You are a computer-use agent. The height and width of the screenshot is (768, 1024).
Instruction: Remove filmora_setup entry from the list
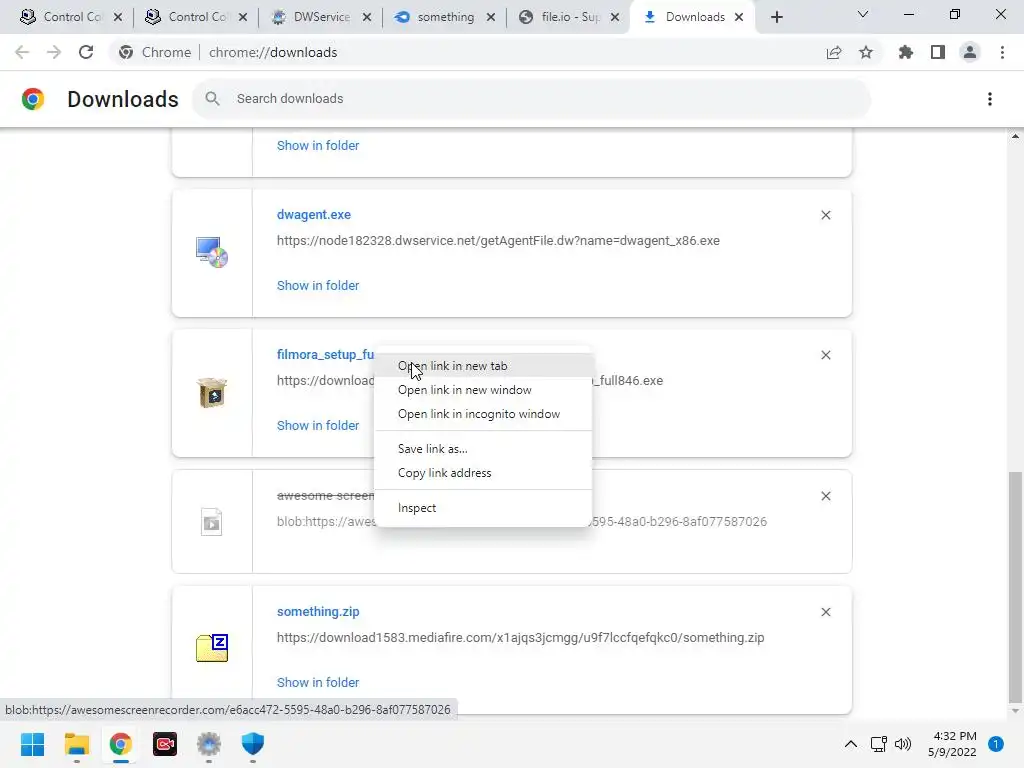pyautogui.click(x=825, y=355)
